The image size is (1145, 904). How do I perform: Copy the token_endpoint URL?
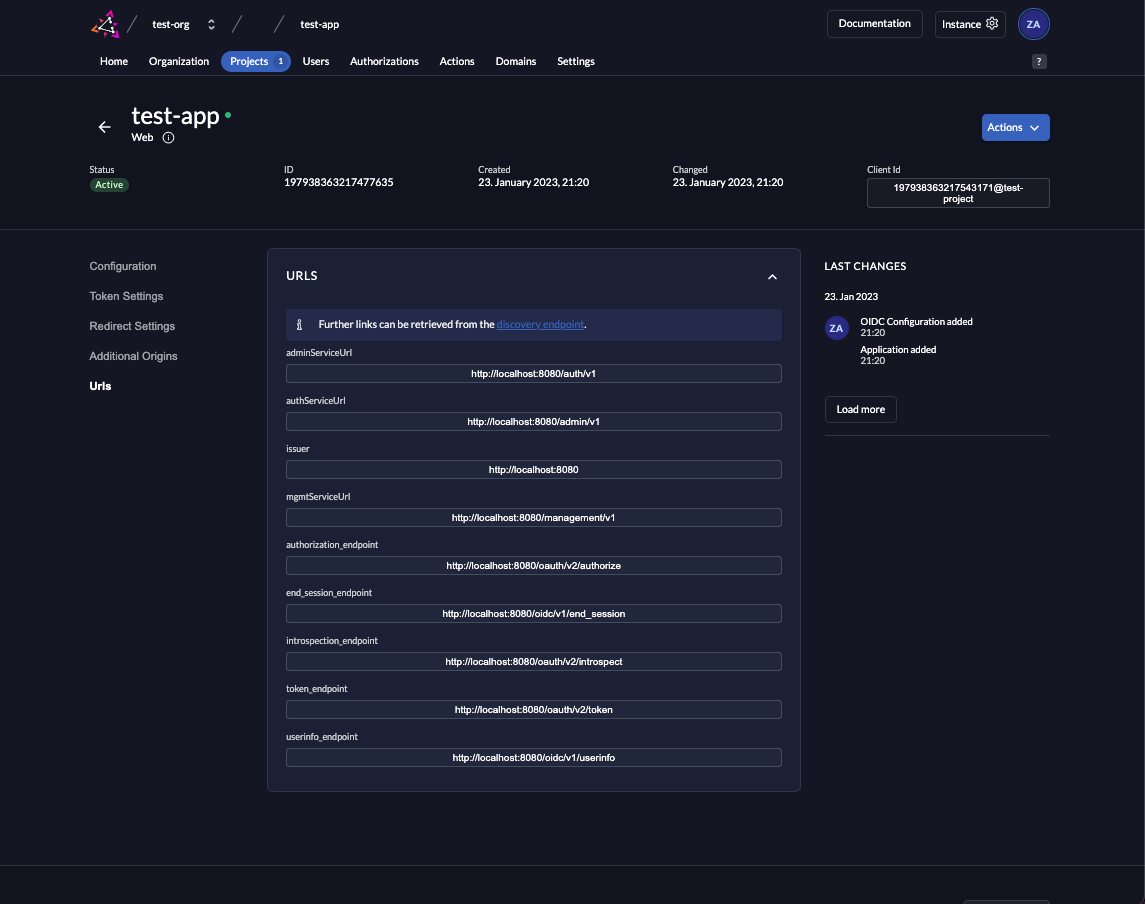click(x=533, y=710)
